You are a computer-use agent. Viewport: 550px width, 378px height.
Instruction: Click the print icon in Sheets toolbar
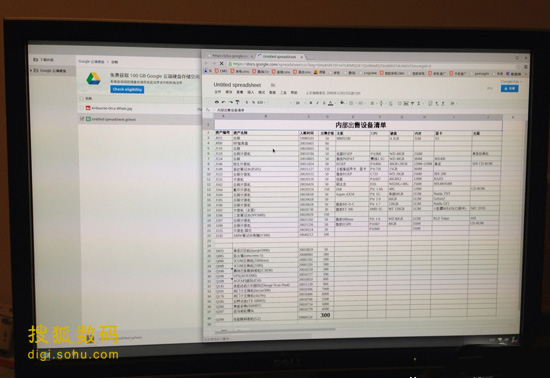216,102
